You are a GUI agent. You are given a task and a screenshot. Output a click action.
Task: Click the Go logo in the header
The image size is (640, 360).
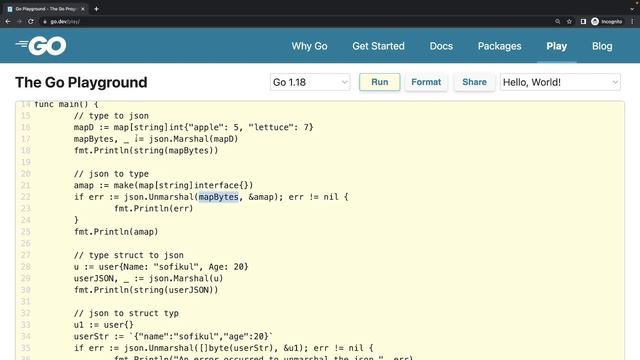click(41, 46)
